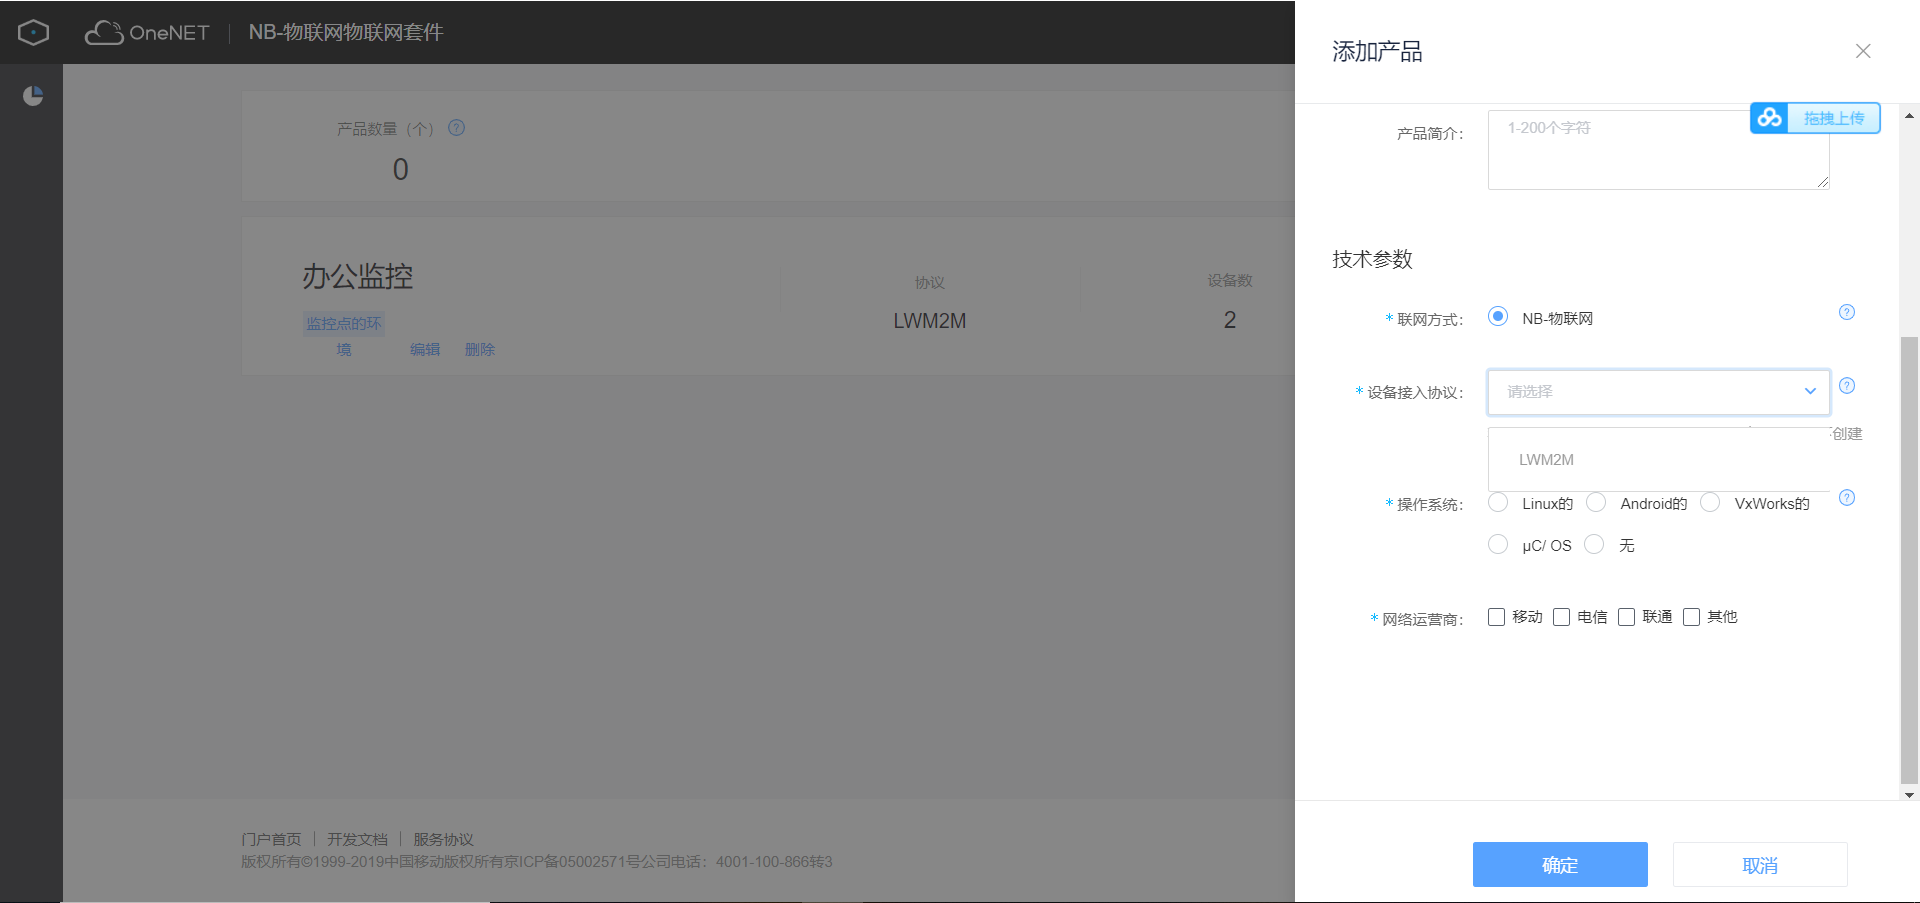Click the help icon next to 联网方式
The image size is (1920, 903).
click(1847, 312)
